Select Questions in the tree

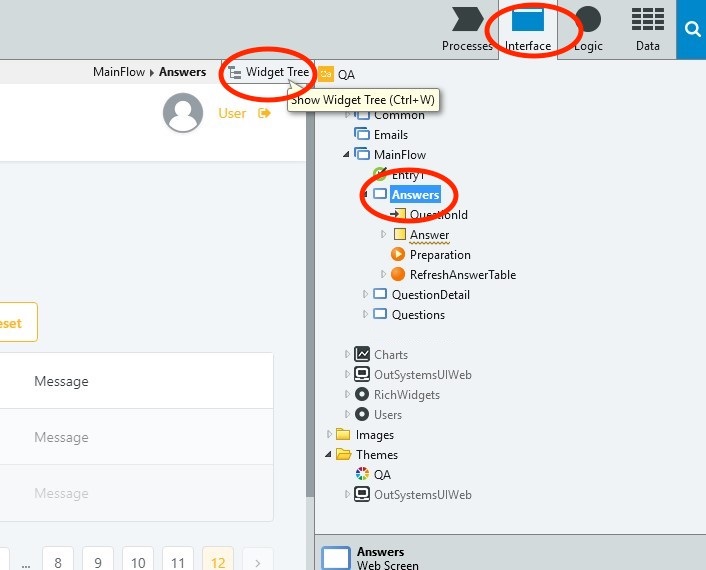(x=418, y=315)
